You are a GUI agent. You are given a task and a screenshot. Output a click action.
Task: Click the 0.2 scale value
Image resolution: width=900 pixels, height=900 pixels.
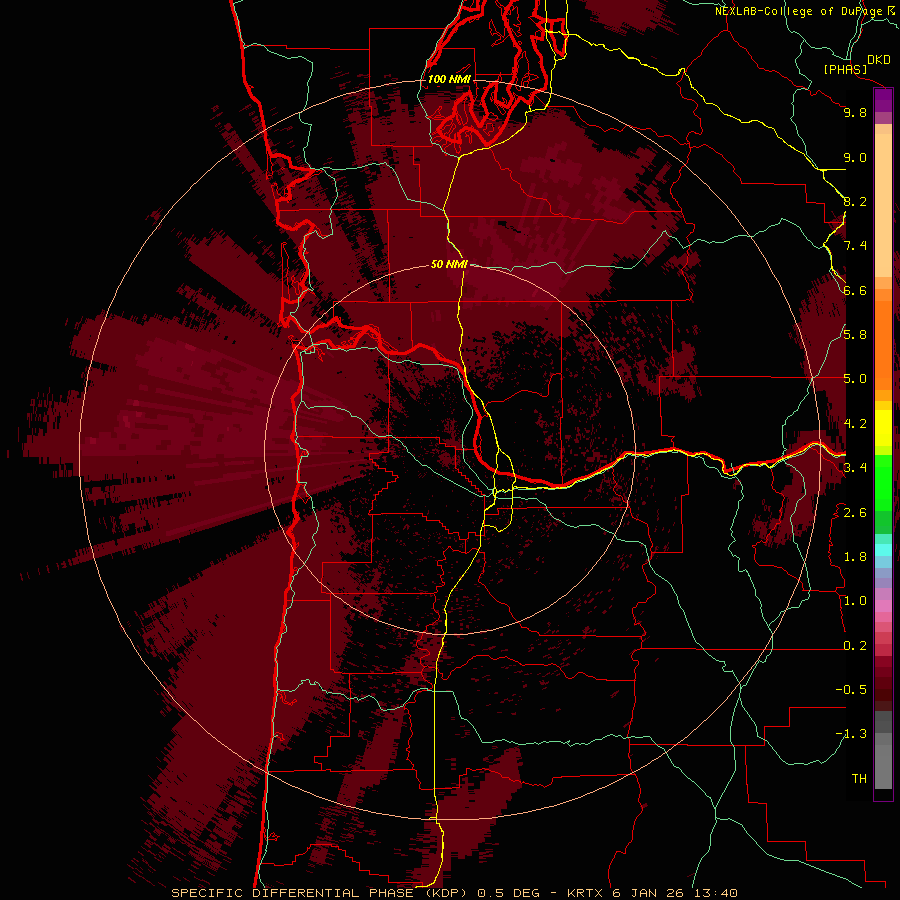(855, 646)
